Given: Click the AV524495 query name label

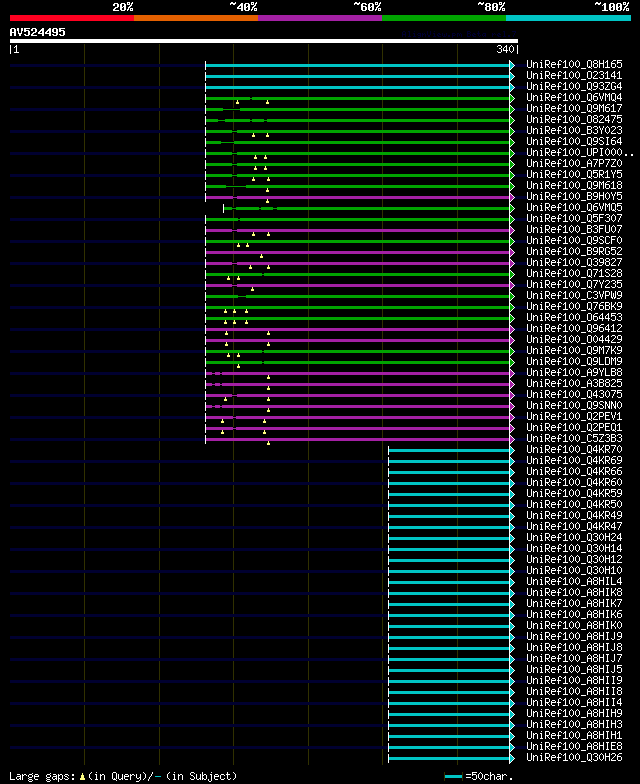Looking at the screenshot, I should click(38, 32).
